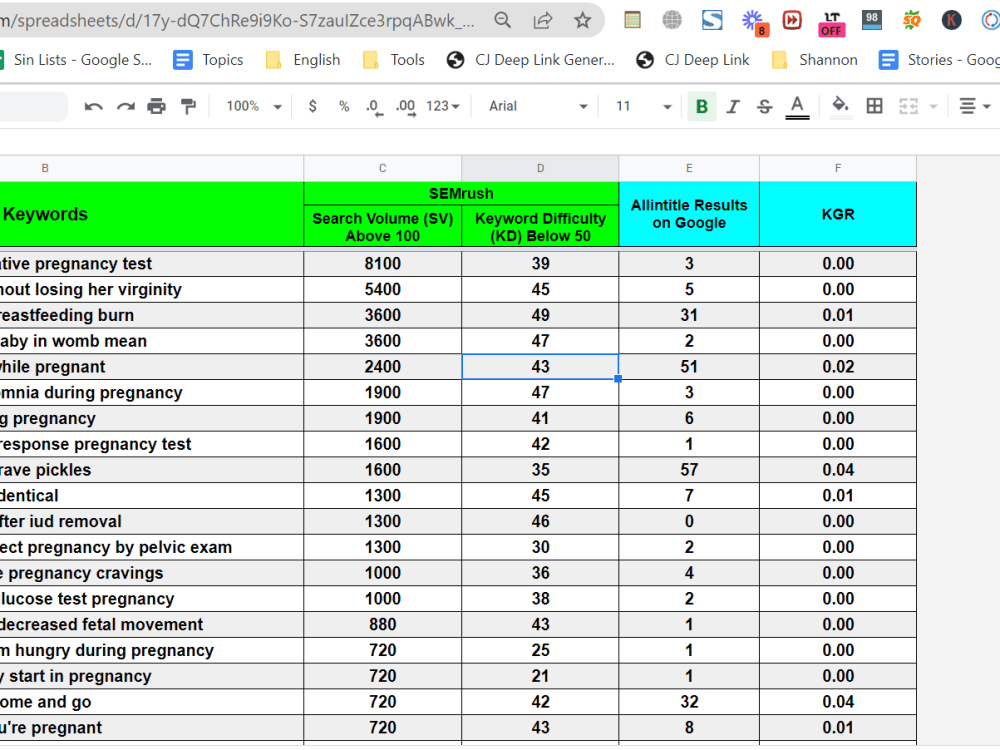Select column B header
The height and width of the screenshot is (750, 1000).
point(152,168)
